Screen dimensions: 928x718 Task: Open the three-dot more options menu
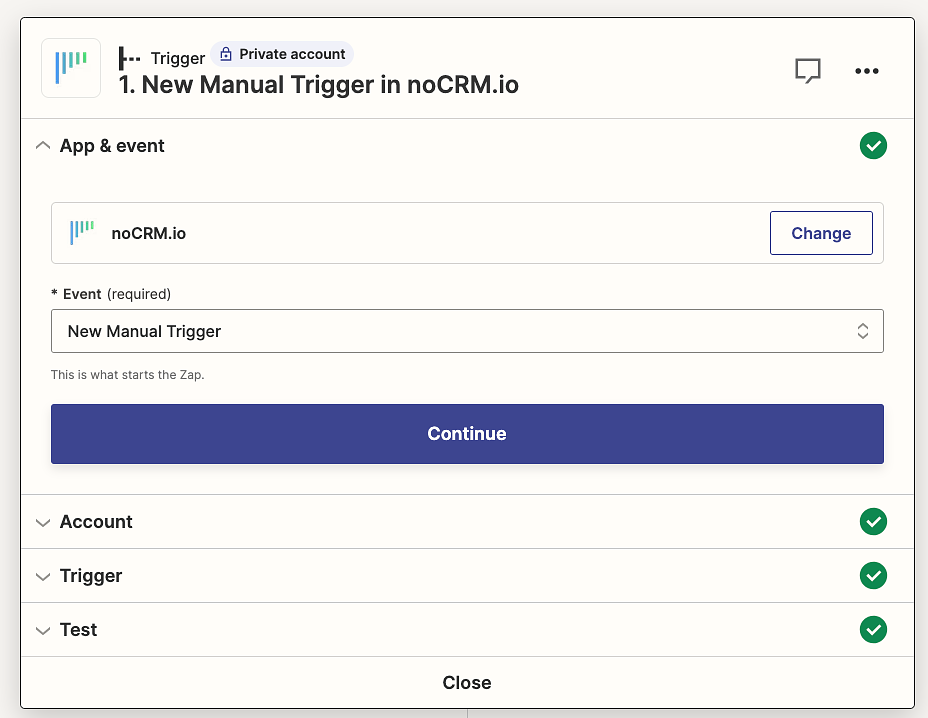(866, 71)
